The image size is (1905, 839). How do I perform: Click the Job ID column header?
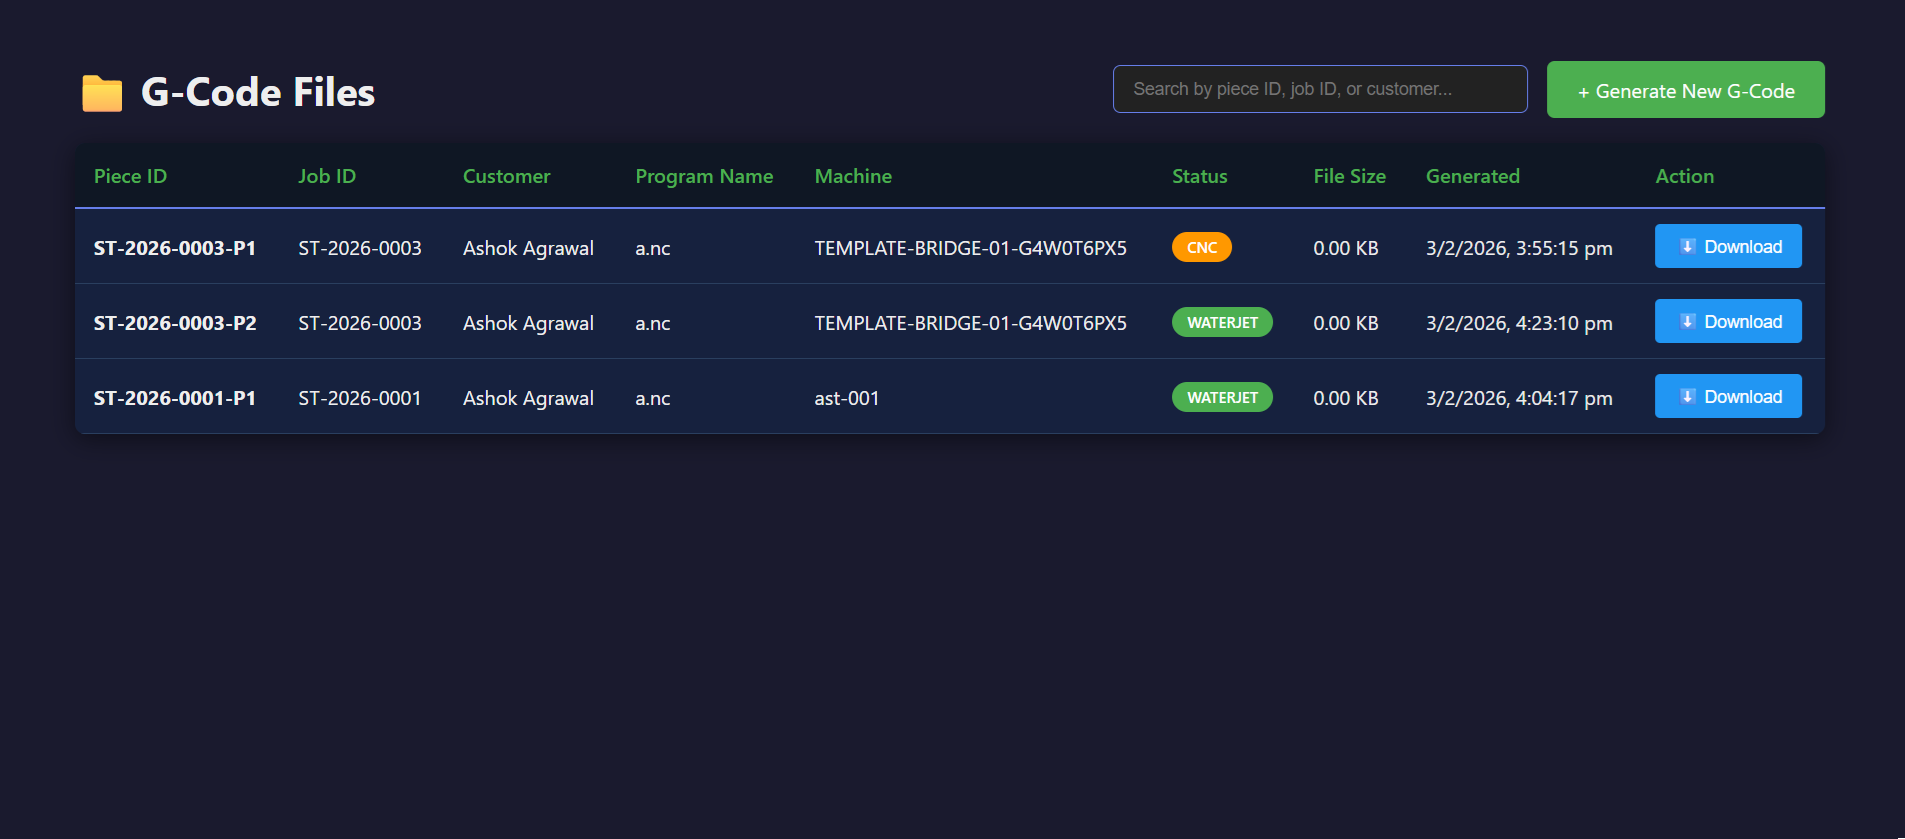tap(327, 176)
